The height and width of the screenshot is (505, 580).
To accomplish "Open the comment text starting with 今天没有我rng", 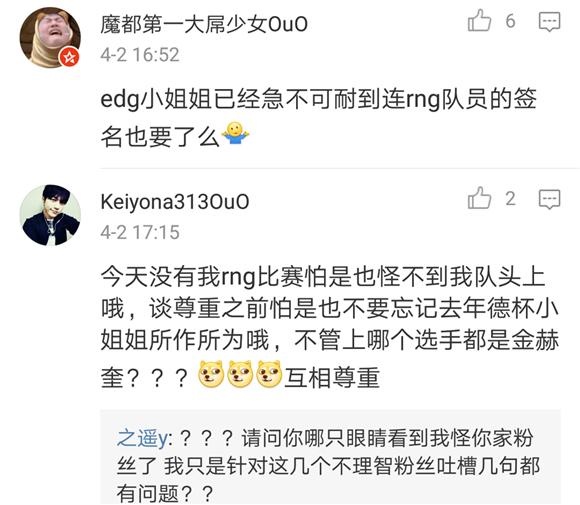I will (330, 327).
